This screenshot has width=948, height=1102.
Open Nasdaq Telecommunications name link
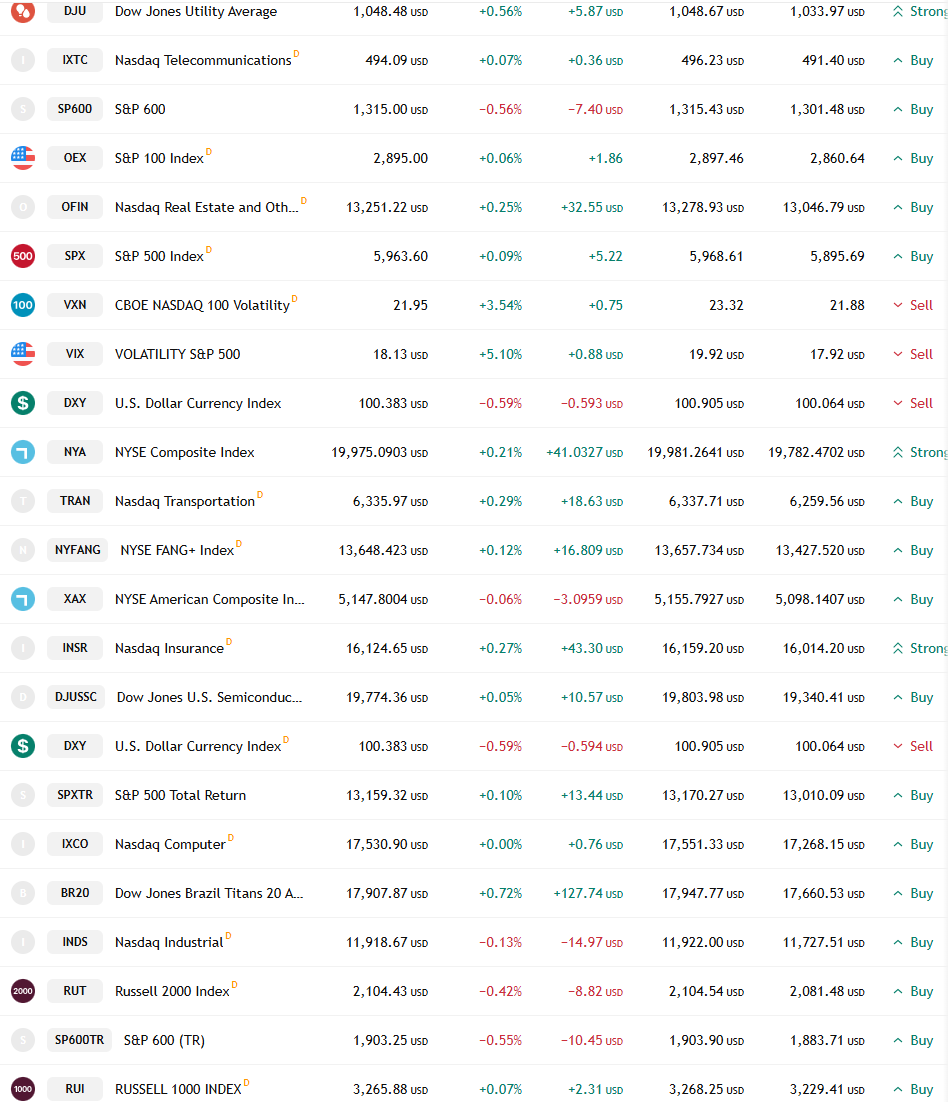click(203, 60)
